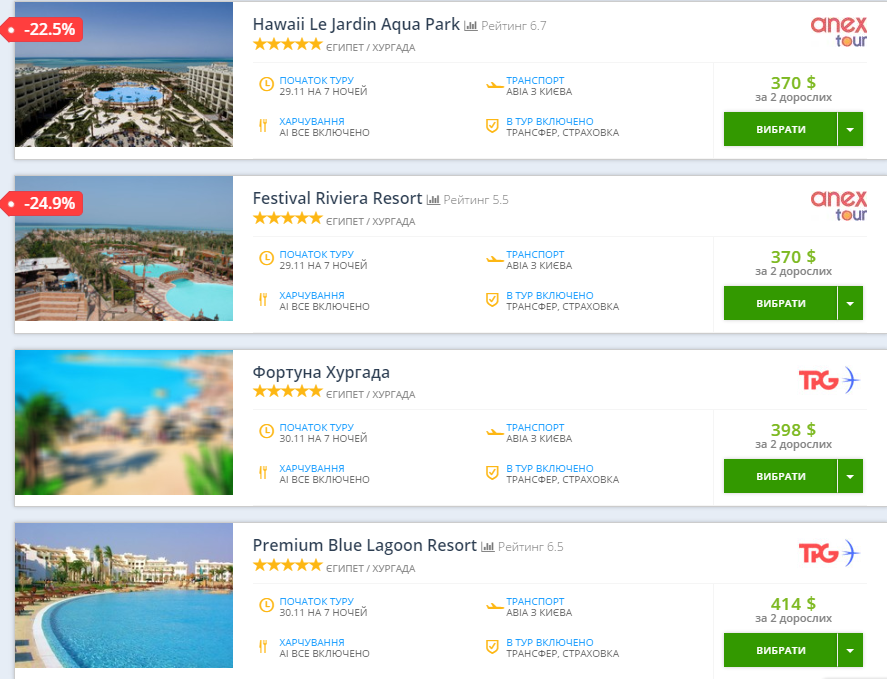Click the shield included icon on Hawaii Le Jardin
This screenshot has height=679, width=887.
tap(492, 126)
